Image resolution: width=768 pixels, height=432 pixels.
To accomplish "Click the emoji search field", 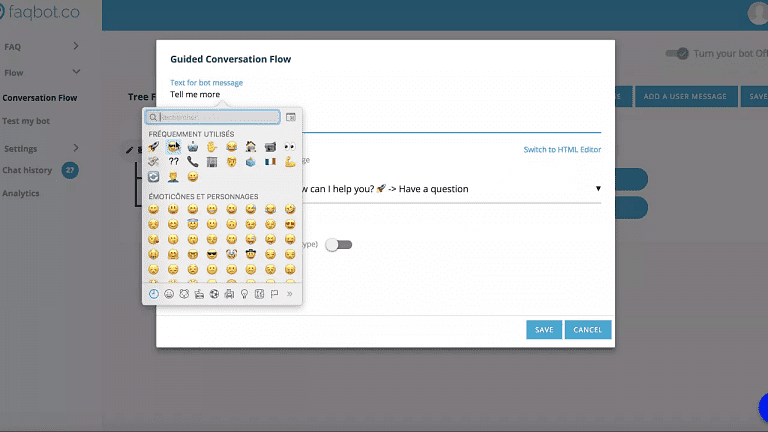I will tap(214, 117).
